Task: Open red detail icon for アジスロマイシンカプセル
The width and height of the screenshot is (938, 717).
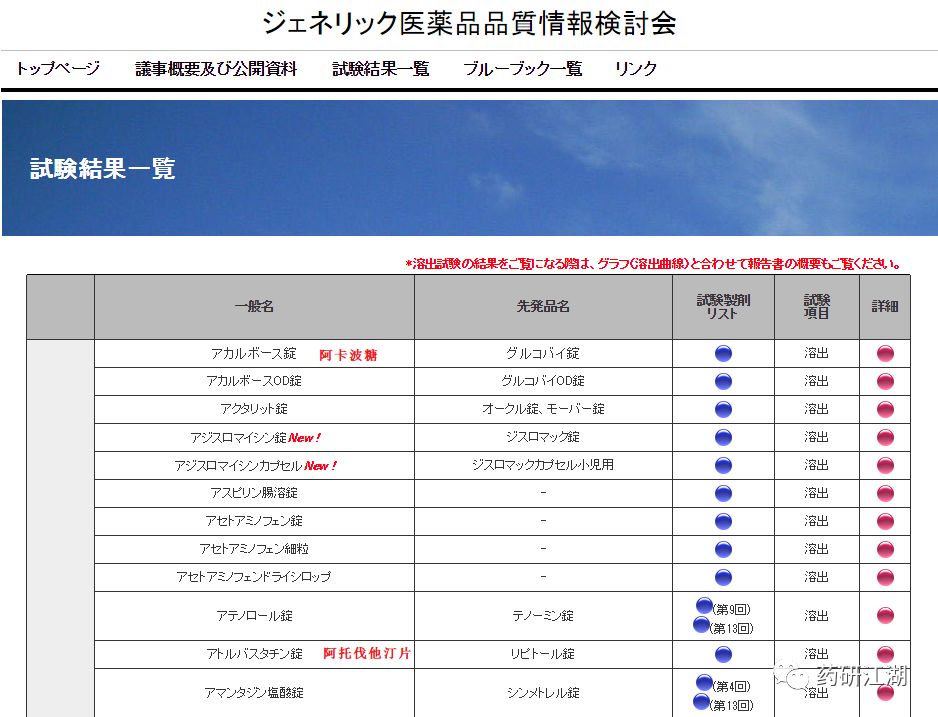Action: [x=885, y=465]
